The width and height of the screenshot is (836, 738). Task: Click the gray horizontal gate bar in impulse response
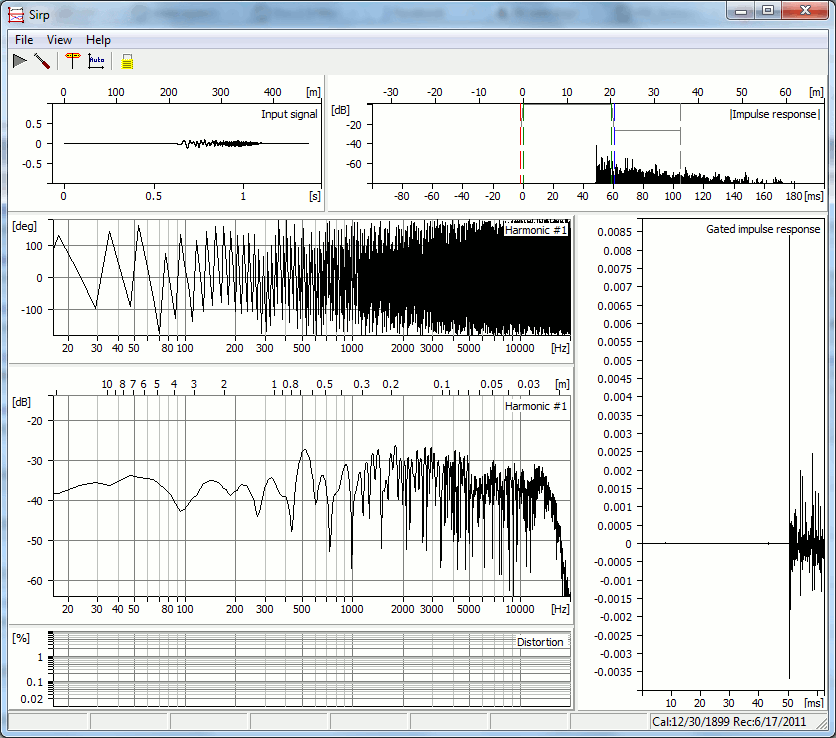coord(647,130)
